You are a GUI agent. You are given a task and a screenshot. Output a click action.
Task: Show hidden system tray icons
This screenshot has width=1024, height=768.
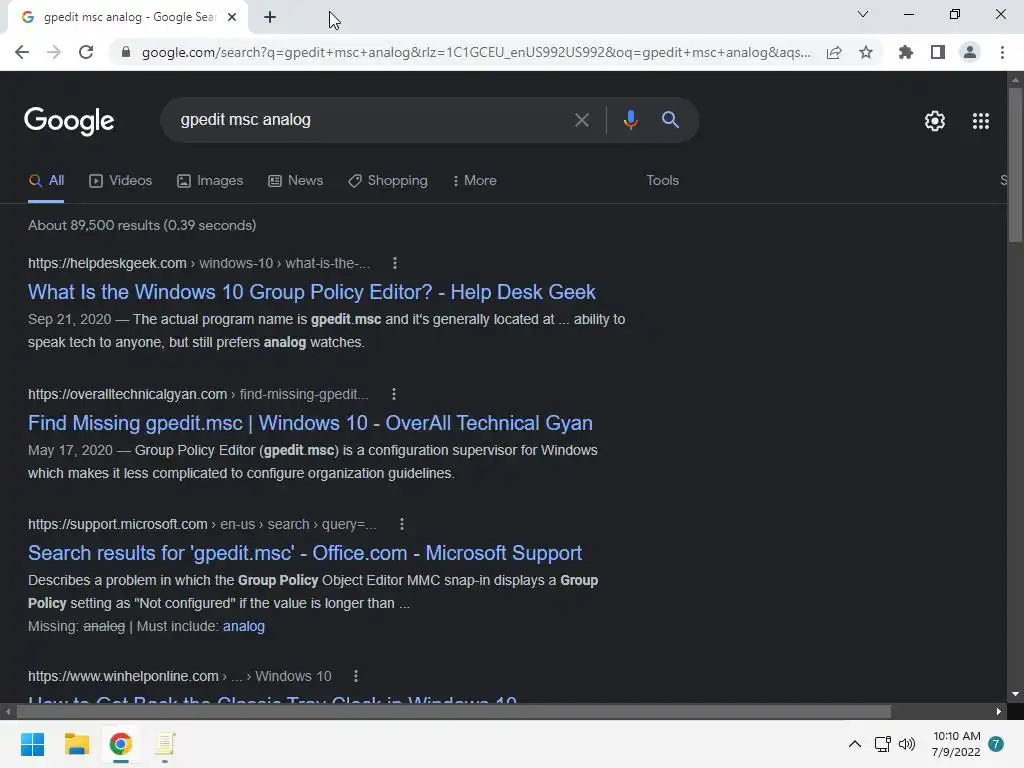tap(854, 744)
